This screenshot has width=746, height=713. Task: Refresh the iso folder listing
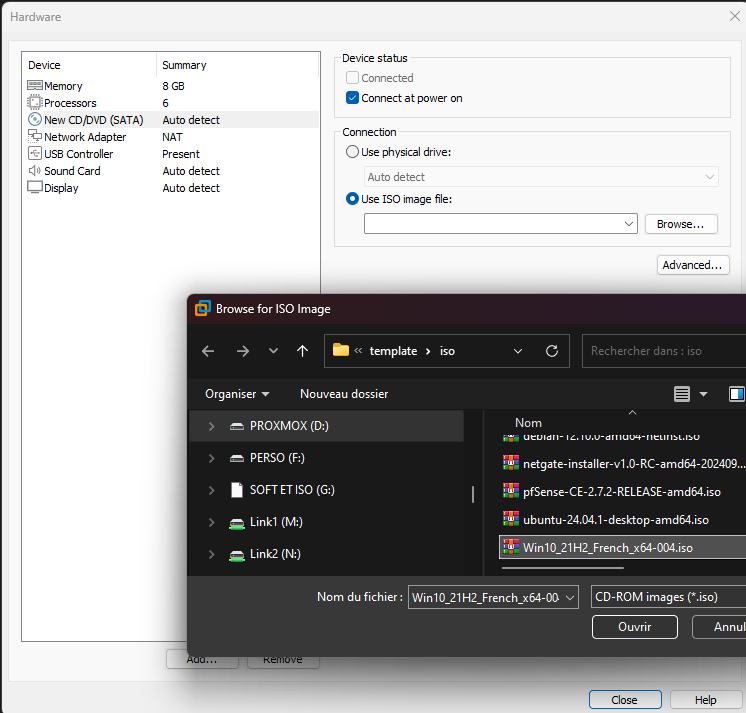(552, 351)
